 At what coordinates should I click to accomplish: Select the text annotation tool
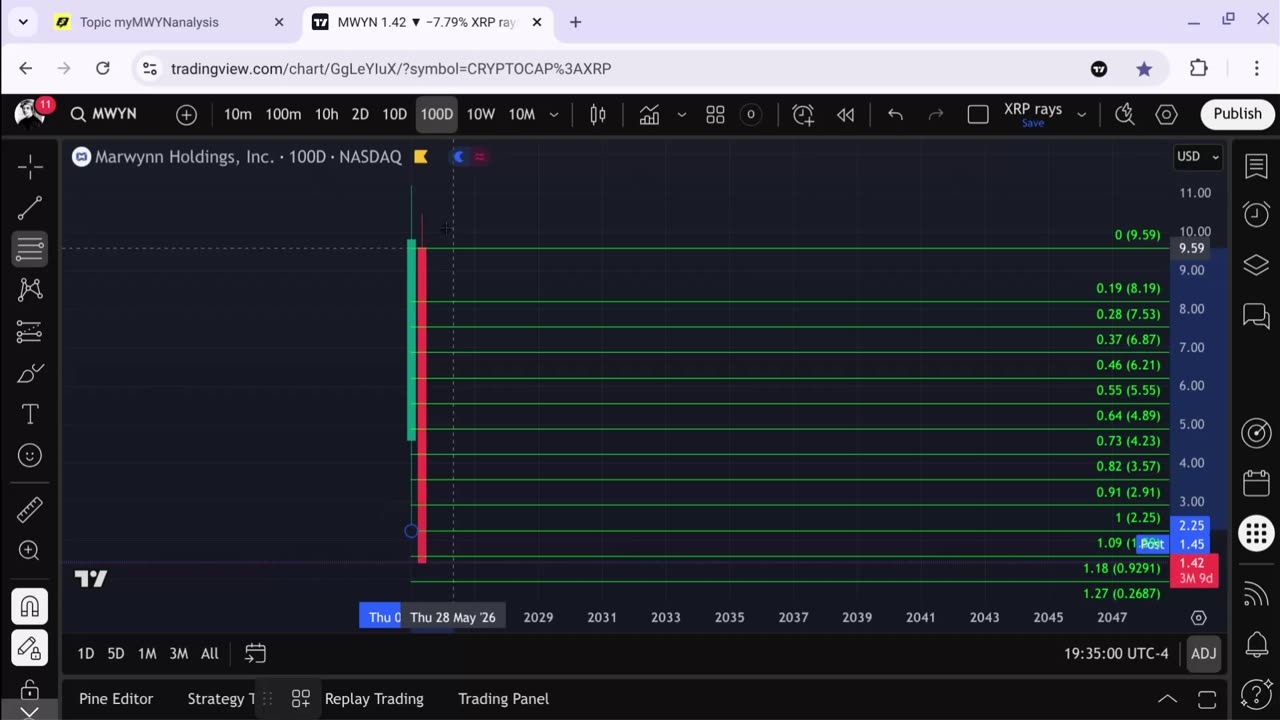[x=30, y=414]
